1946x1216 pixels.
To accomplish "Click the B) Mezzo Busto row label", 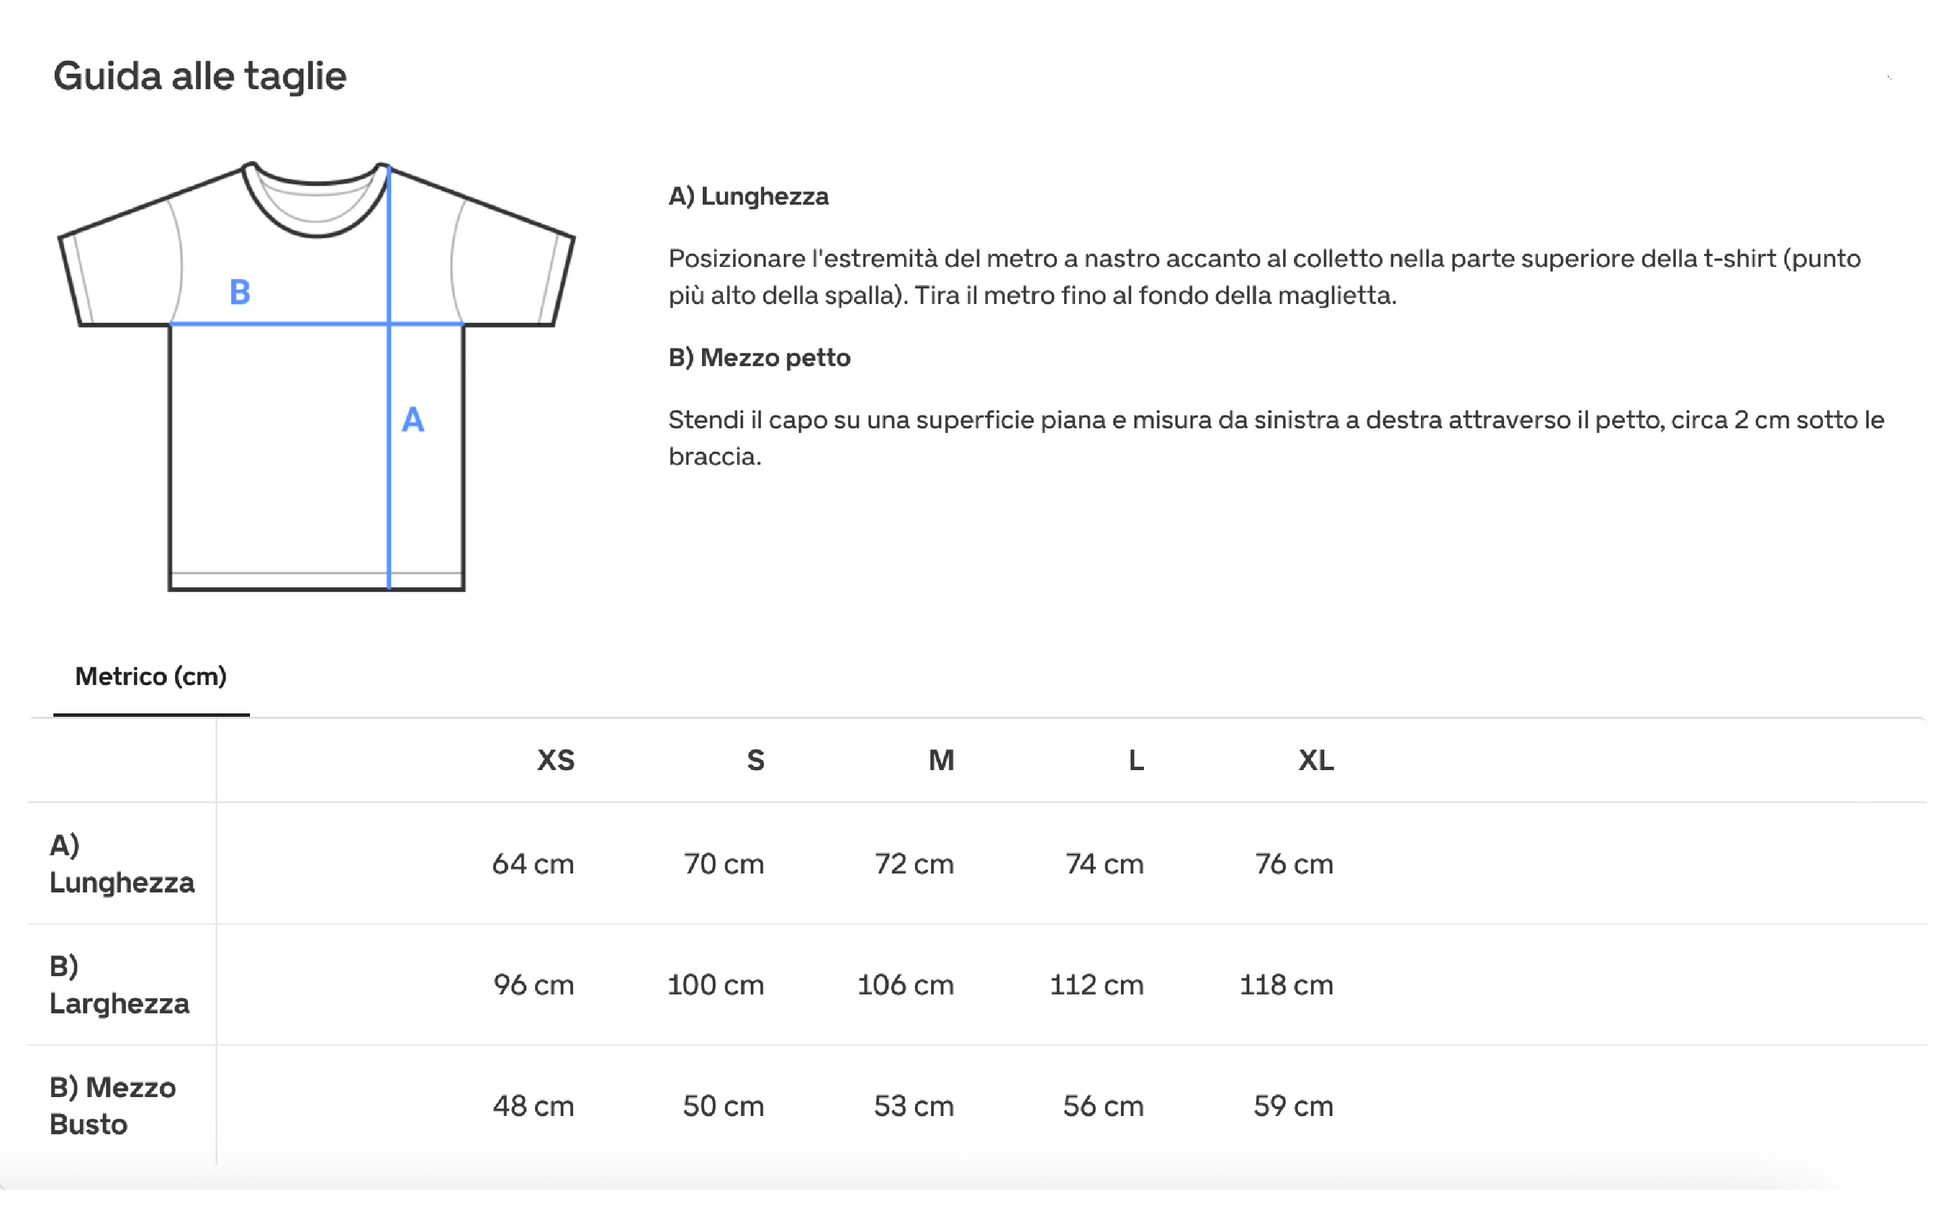I will tap(113, 1106).
